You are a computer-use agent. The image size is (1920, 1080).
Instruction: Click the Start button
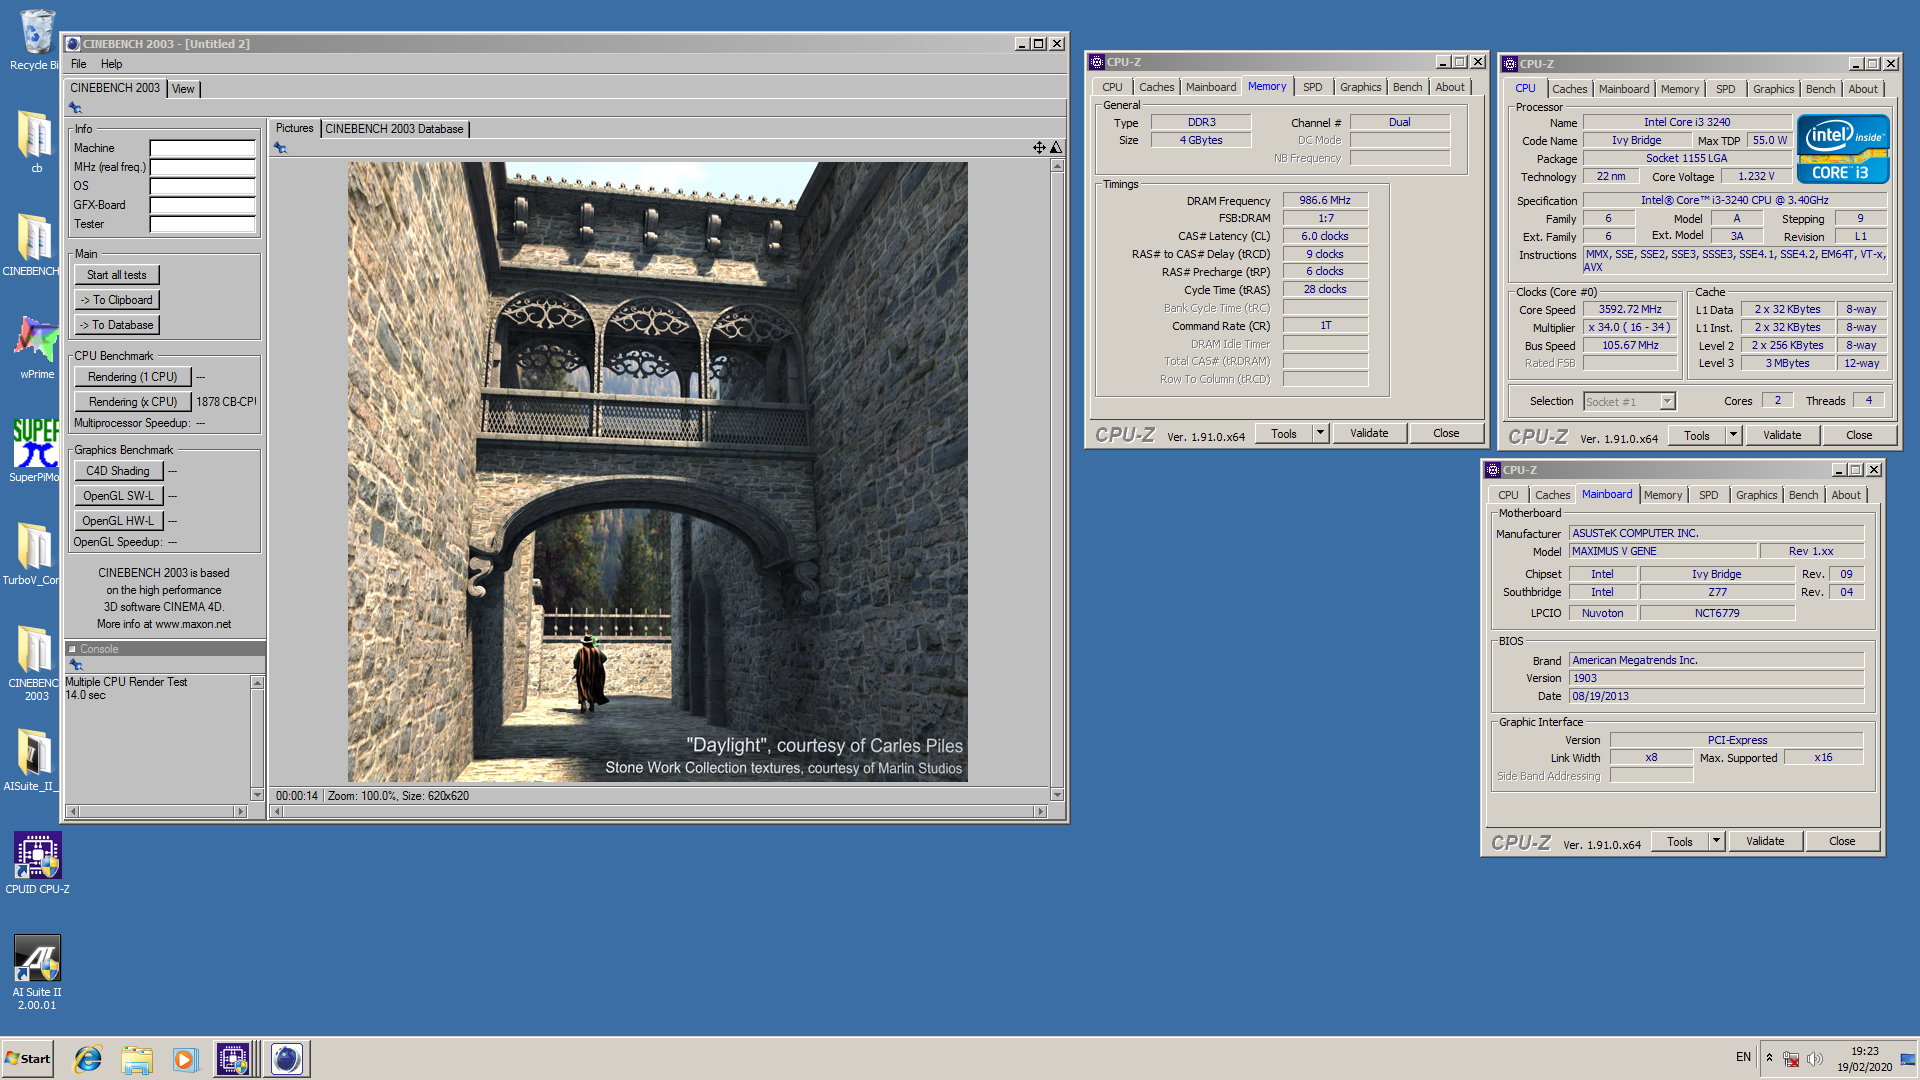click(28, 1059)
